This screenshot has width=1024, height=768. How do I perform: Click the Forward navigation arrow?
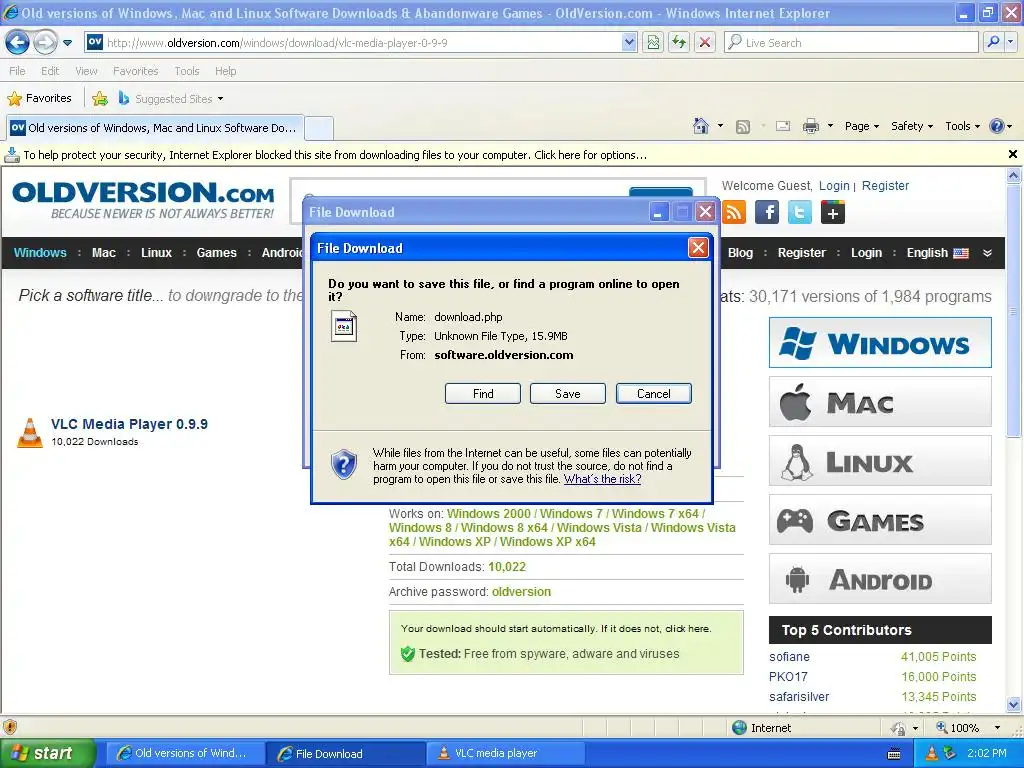click(x=45, y=43)
